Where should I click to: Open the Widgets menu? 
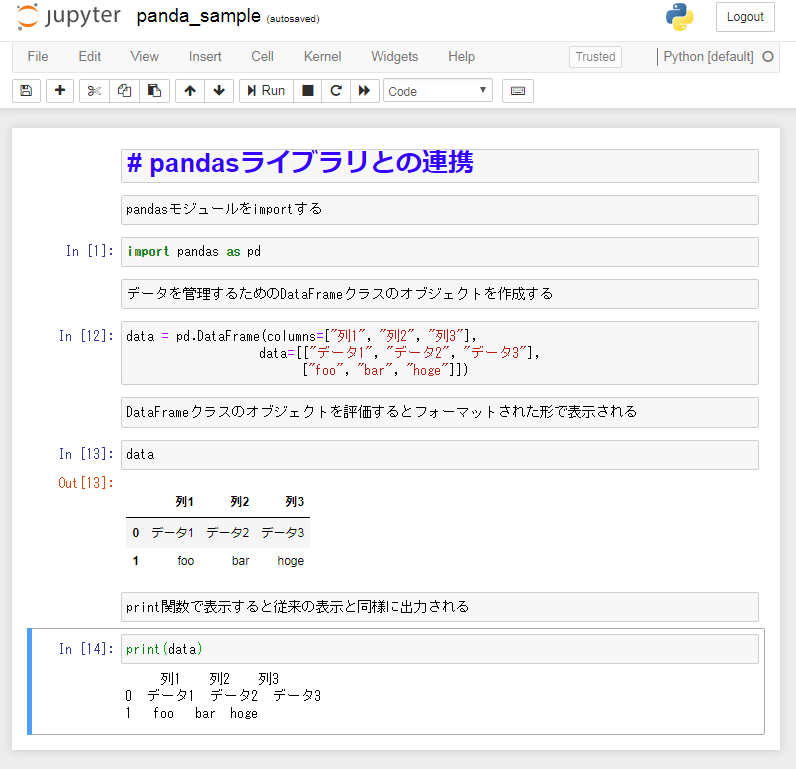coord(394,56)
